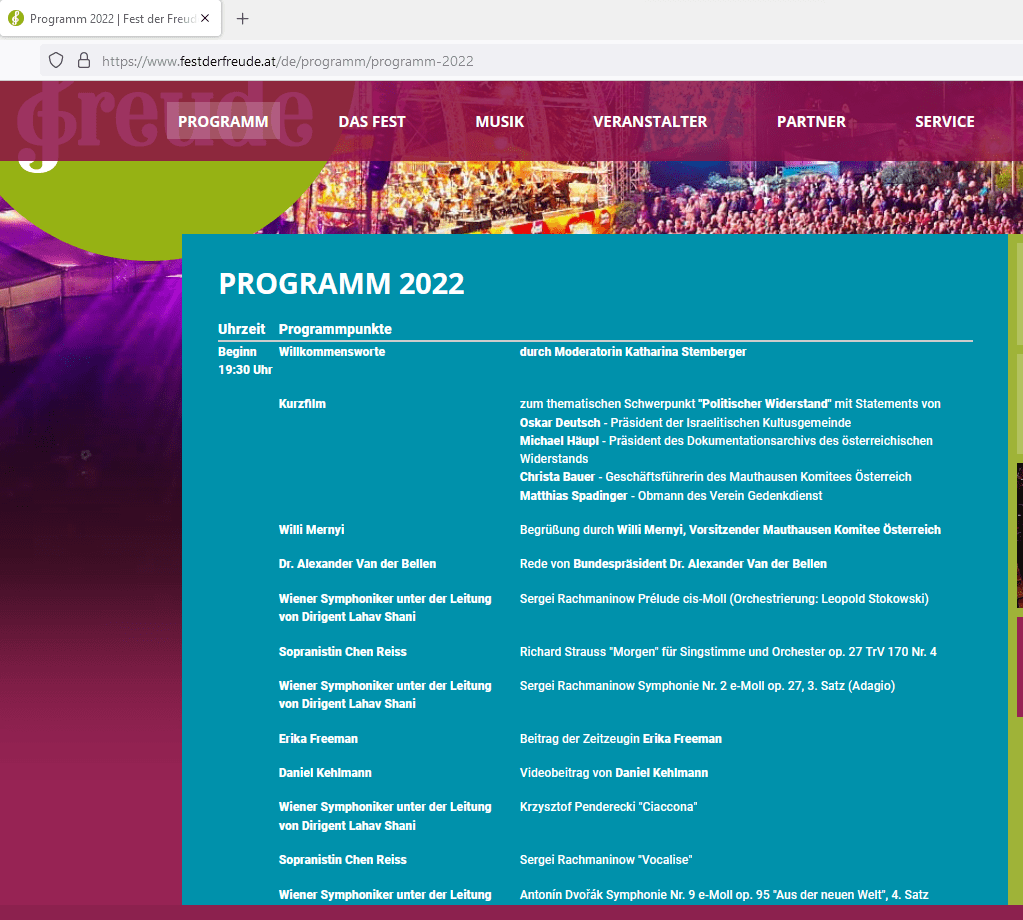Open the PARTNER navigation menu

pos(811,122)
